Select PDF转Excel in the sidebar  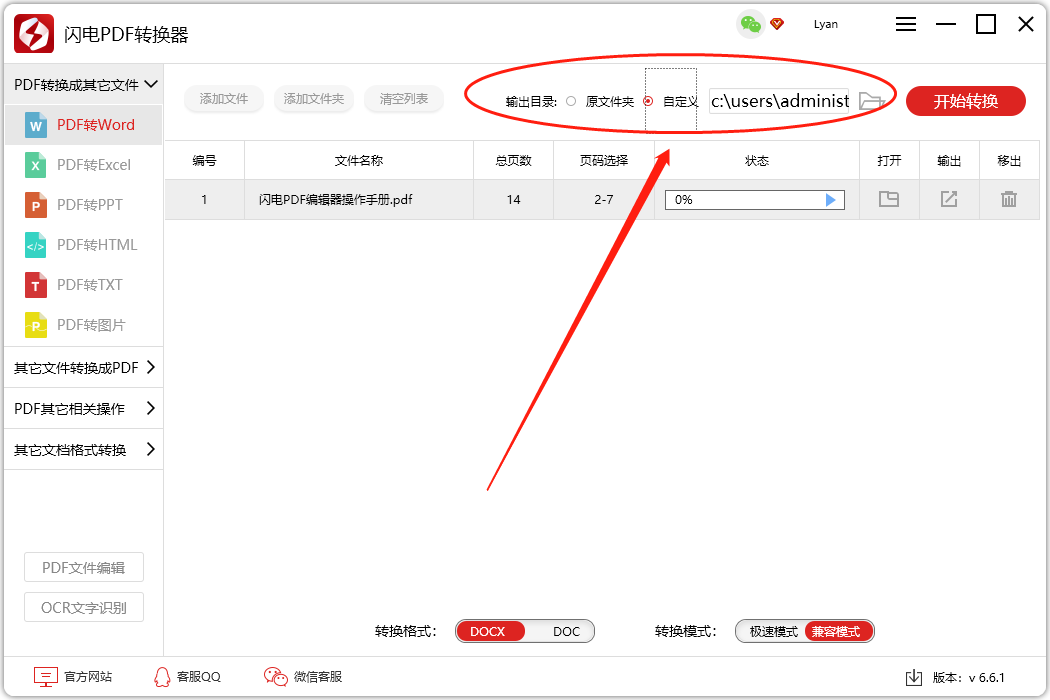coord(93,165)
